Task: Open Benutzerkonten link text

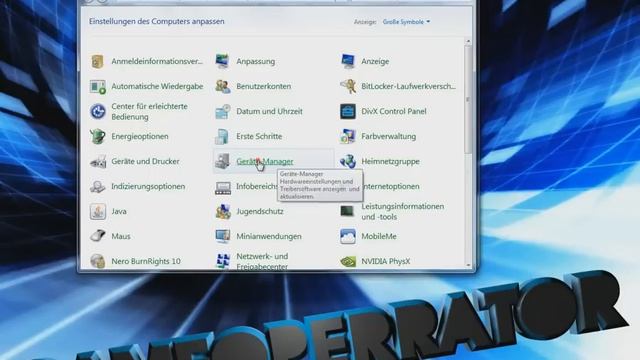Action: (x=264, y=87)
